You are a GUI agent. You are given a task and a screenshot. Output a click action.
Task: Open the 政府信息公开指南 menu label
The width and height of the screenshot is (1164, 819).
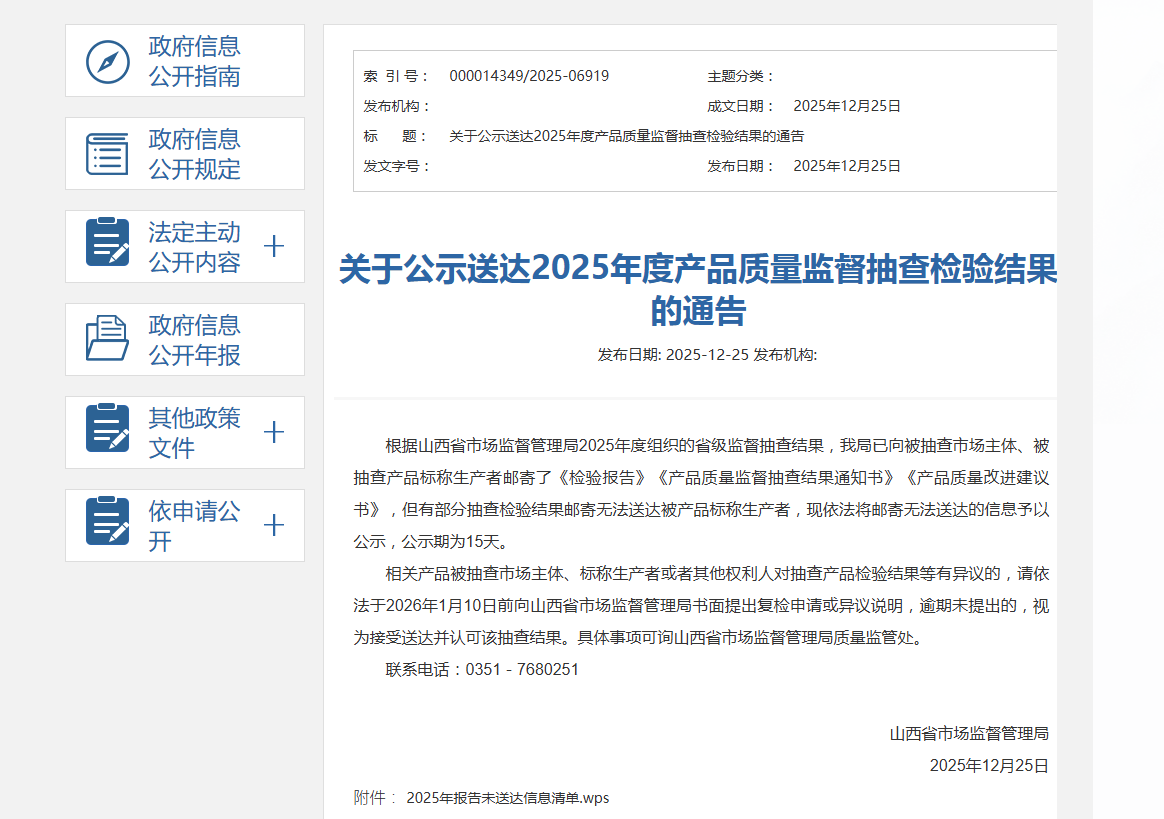tap(194, 62)
